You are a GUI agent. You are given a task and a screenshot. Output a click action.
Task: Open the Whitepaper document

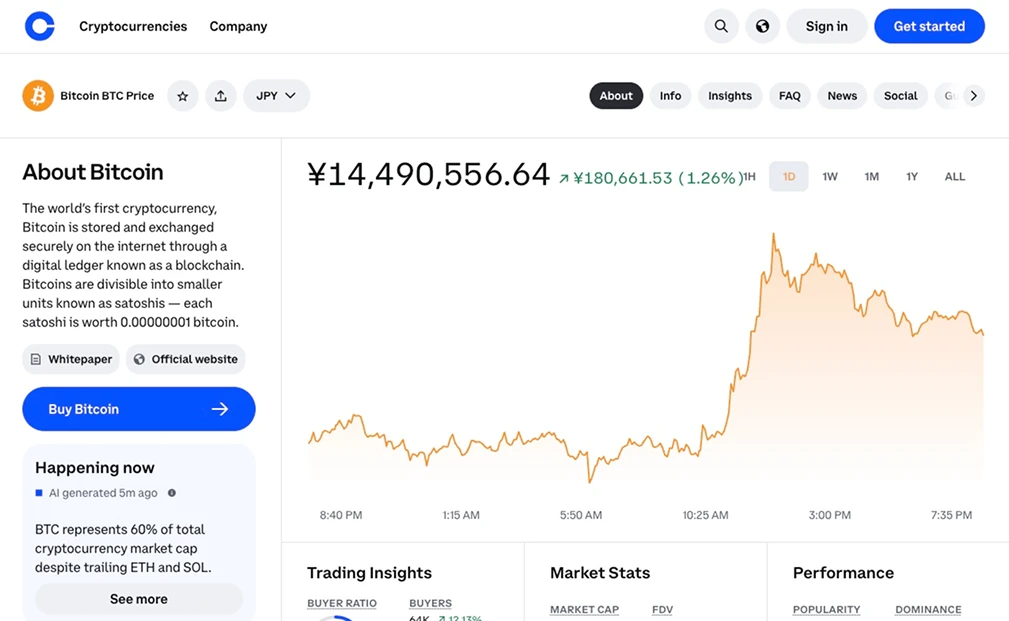[70, 358]
